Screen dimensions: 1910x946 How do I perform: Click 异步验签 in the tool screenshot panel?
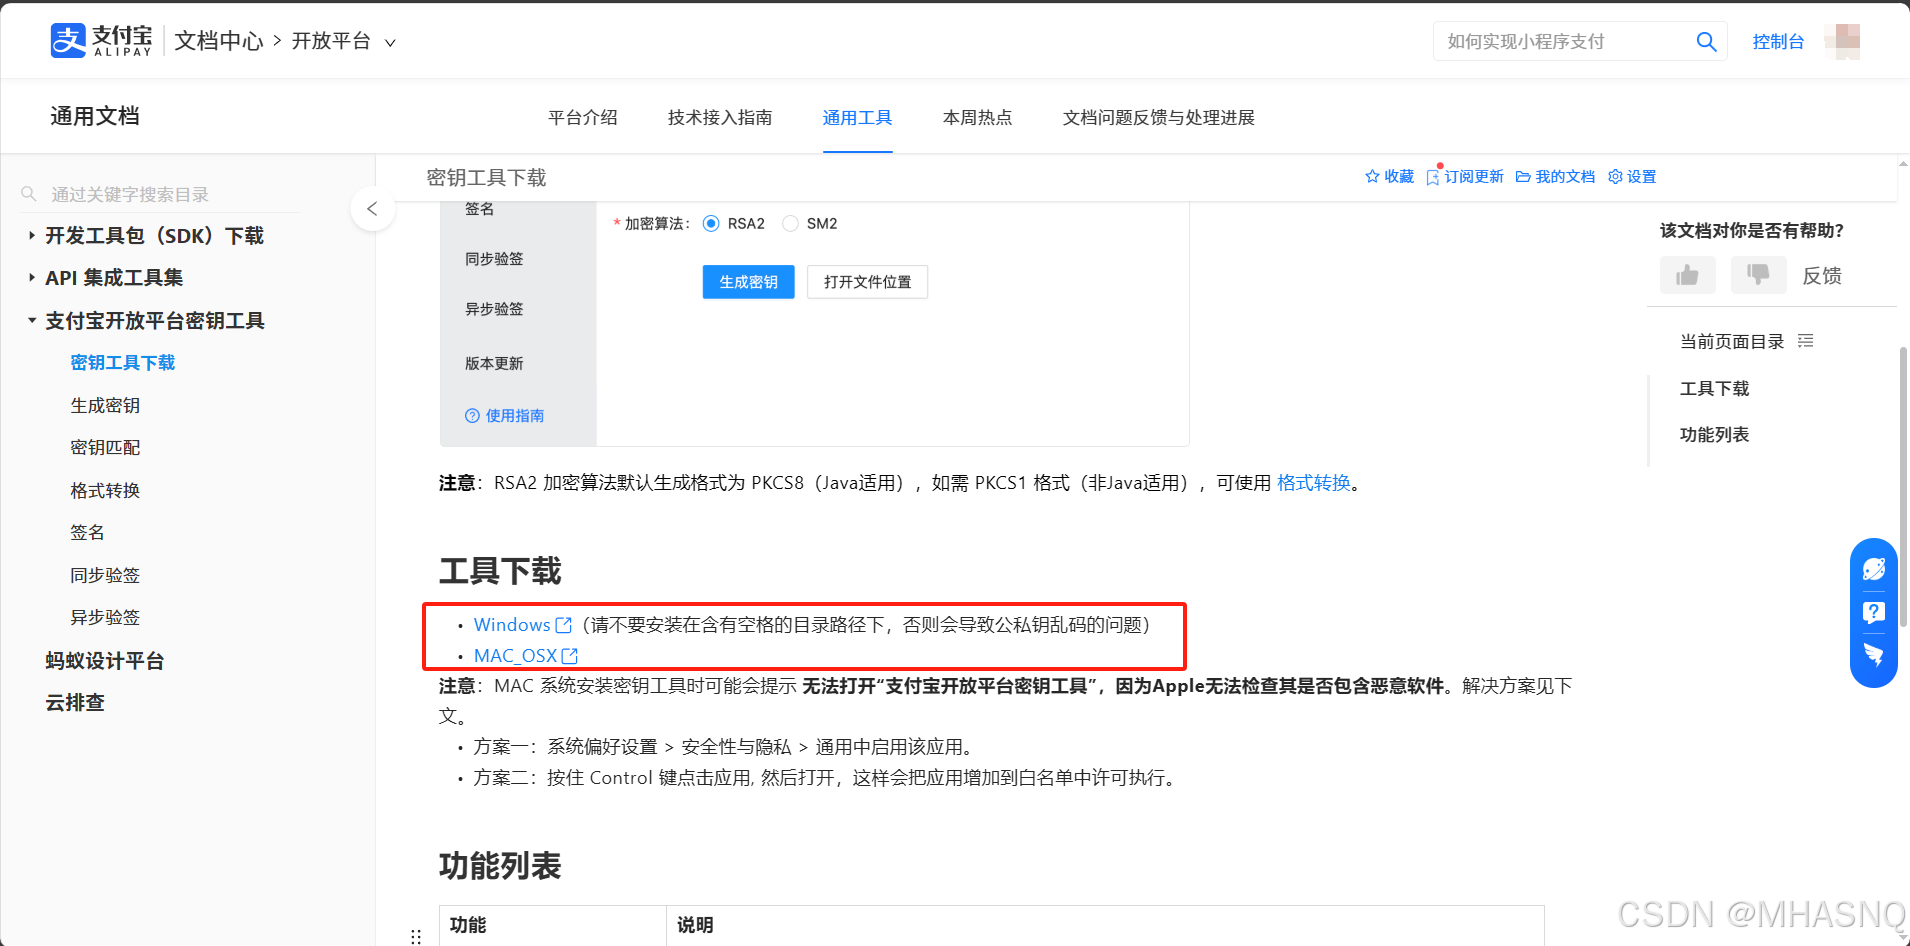point(494,309)
